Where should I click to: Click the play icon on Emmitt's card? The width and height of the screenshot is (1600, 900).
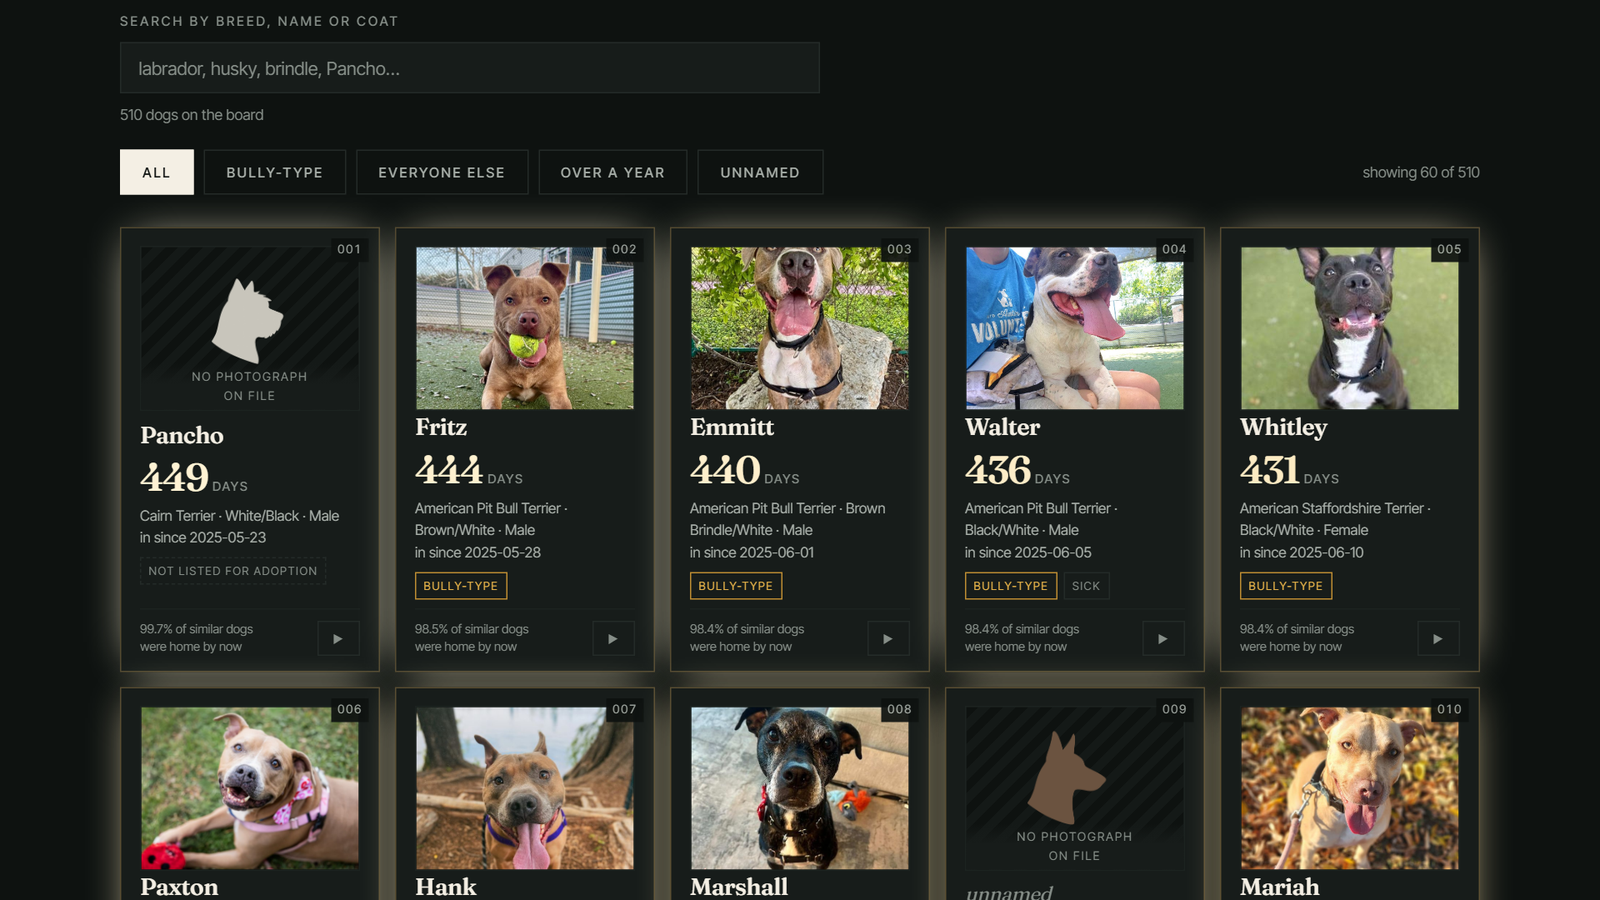[888, 638]
